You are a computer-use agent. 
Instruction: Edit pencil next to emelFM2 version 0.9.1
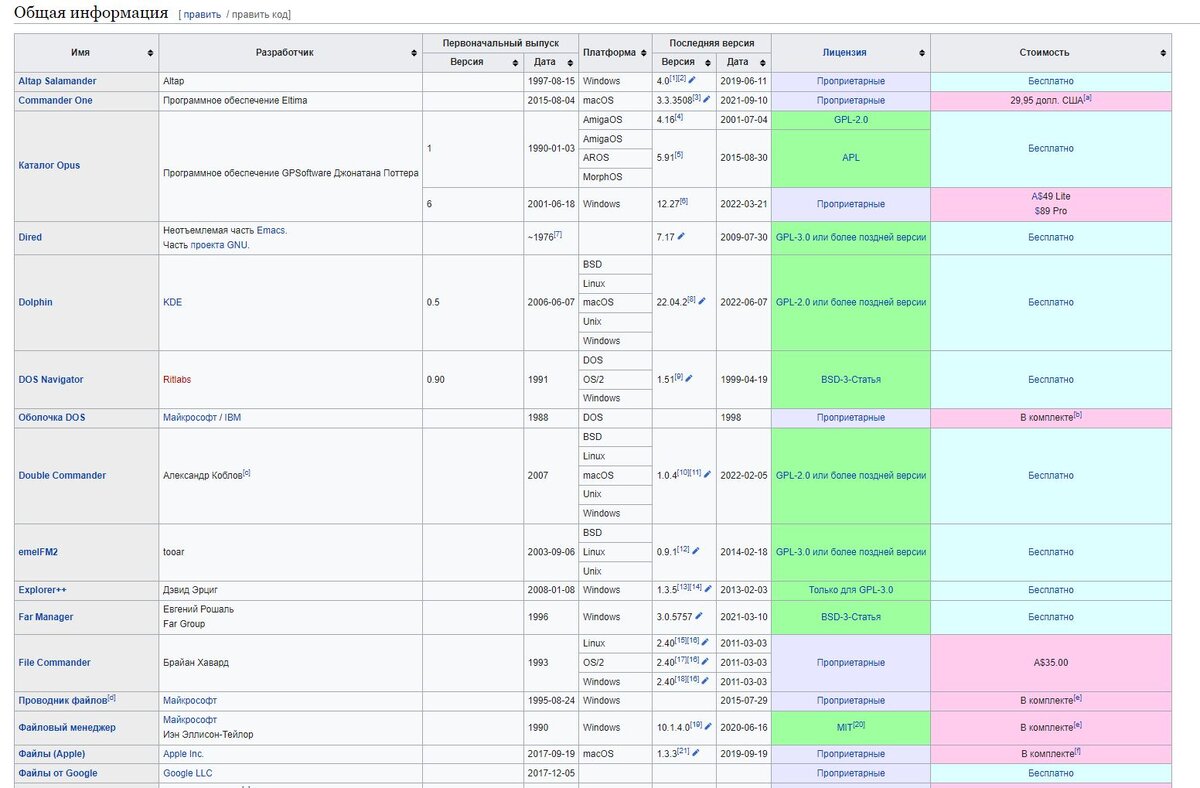point(696,551)
